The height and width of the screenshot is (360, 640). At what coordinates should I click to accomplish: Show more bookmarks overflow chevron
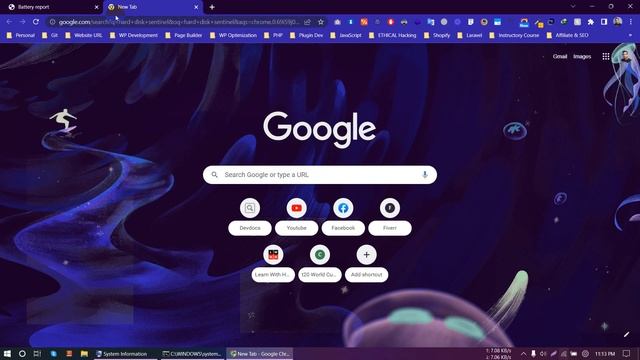[x=630, y=36]
